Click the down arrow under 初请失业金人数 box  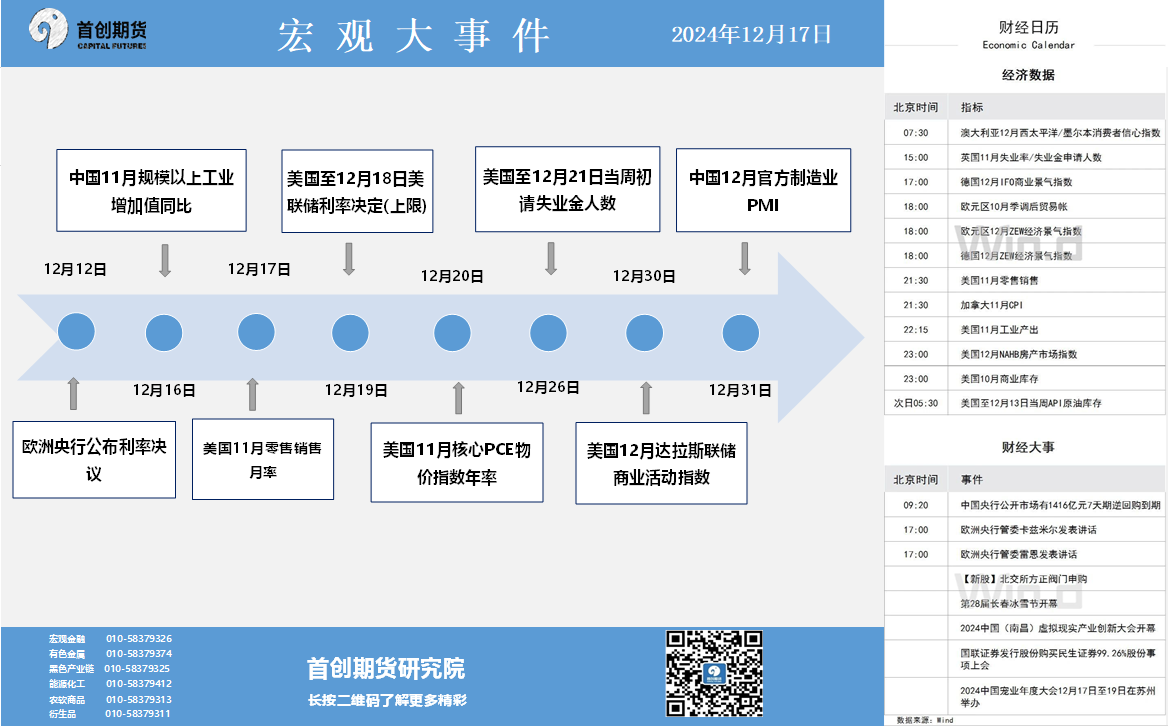[x=551, y=258]
